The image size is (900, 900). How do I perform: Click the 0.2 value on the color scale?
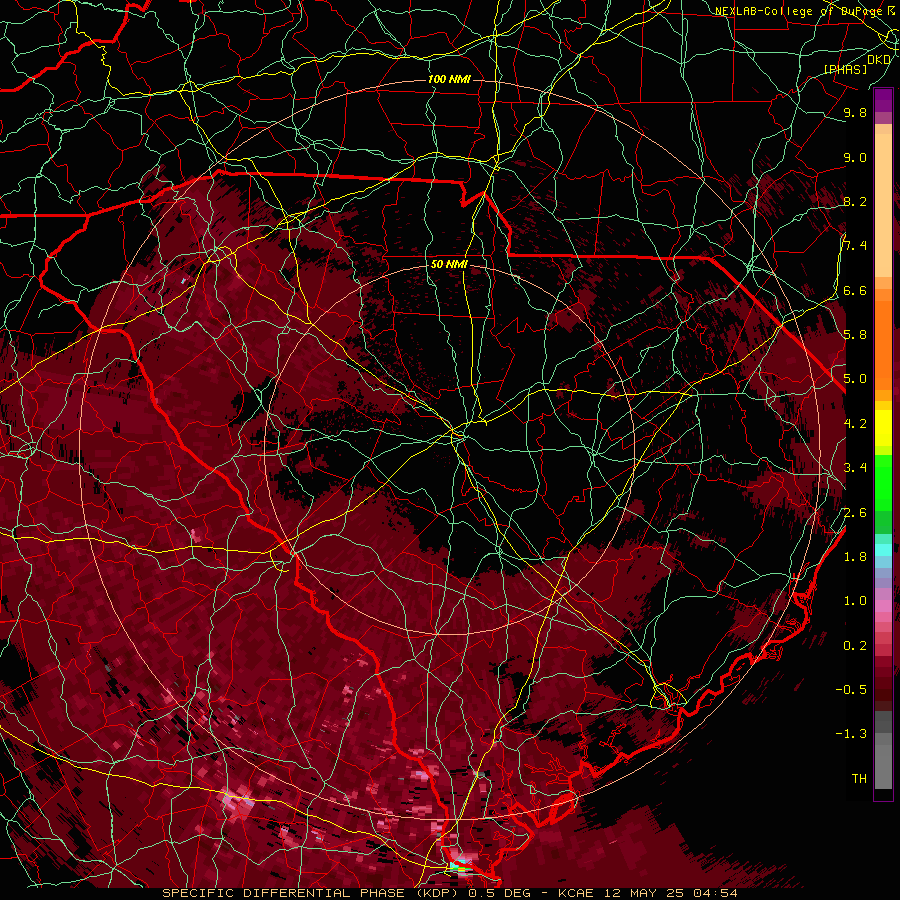[x=855, y=646]
